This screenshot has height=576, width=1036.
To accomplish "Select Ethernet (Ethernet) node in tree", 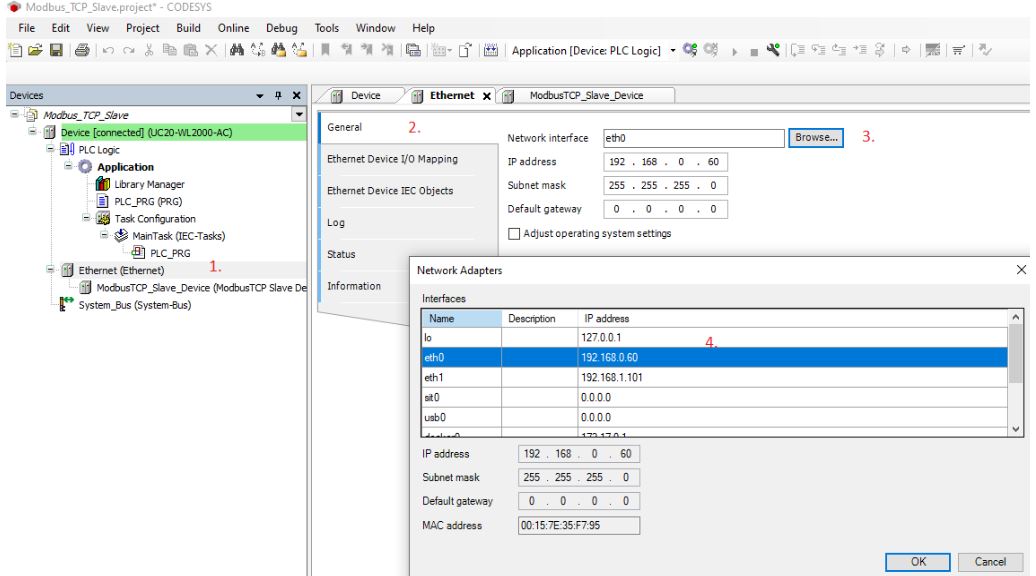I will coord(122,270).
